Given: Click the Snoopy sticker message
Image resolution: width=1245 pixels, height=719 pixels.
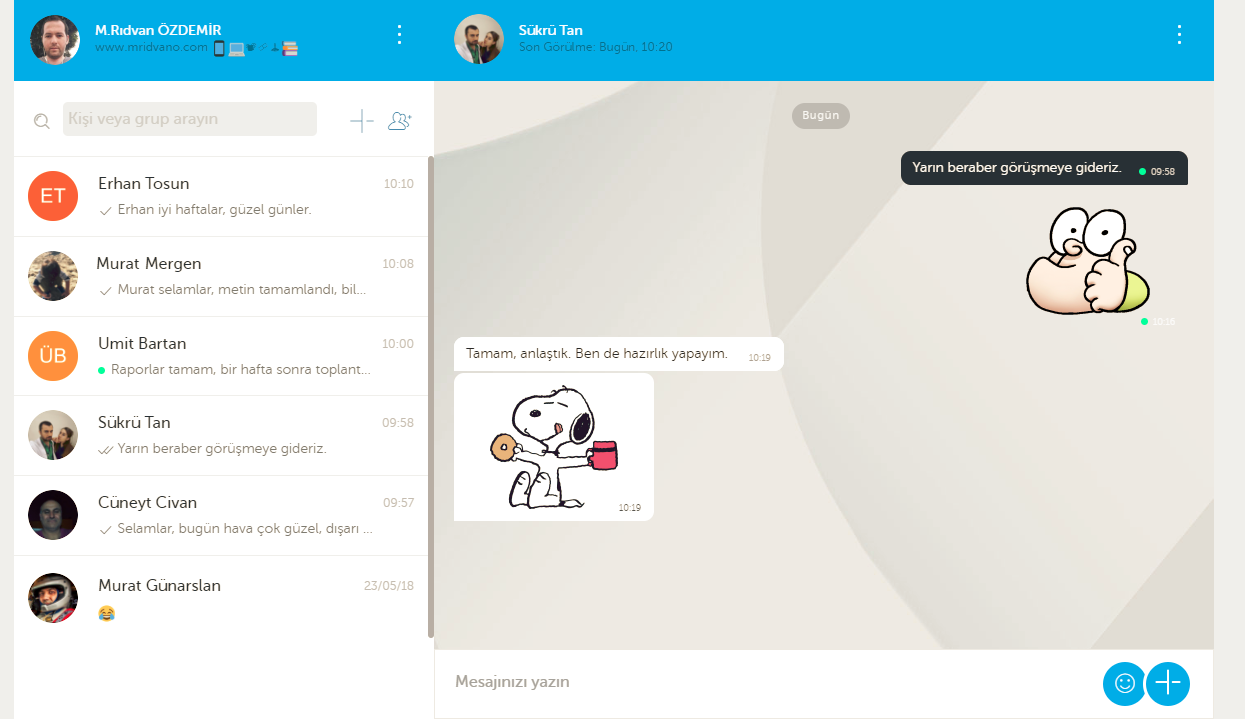Looking at the screenshot, I should click(x=554, y=447).
